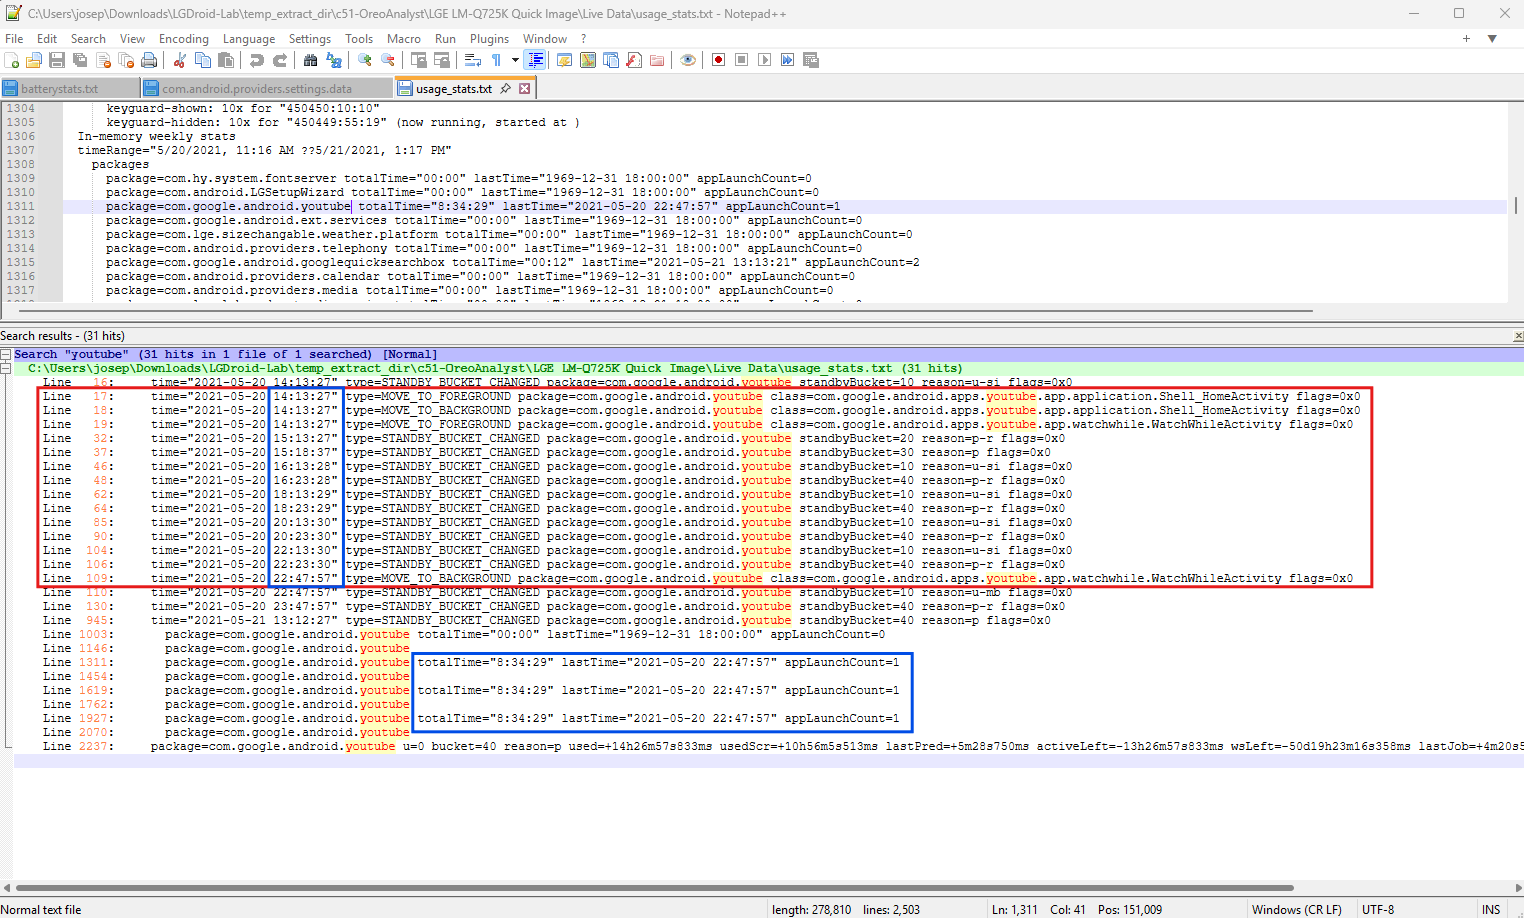The height and width of the screenshot is (918, 1524).
Task: Toggle Show All Characters pilcrow icon
Action: 496,60
